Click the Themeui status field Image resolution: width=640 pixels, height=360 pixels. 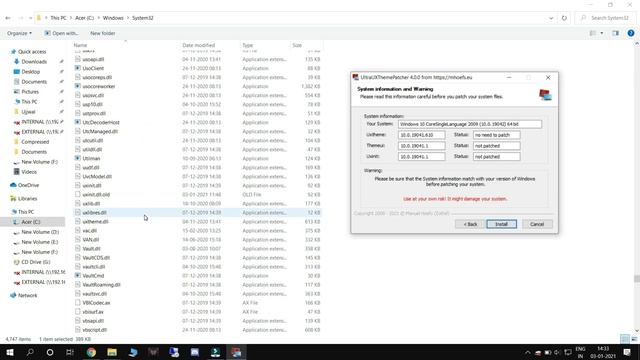pos(496,146)
